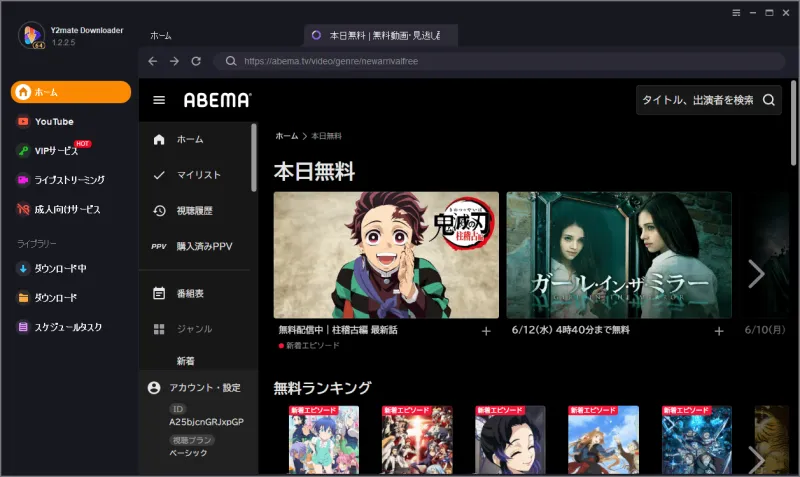Expand the ジャンル menu section
The image size is (800, 477).
pyautogui.click(x=195, y=329)
